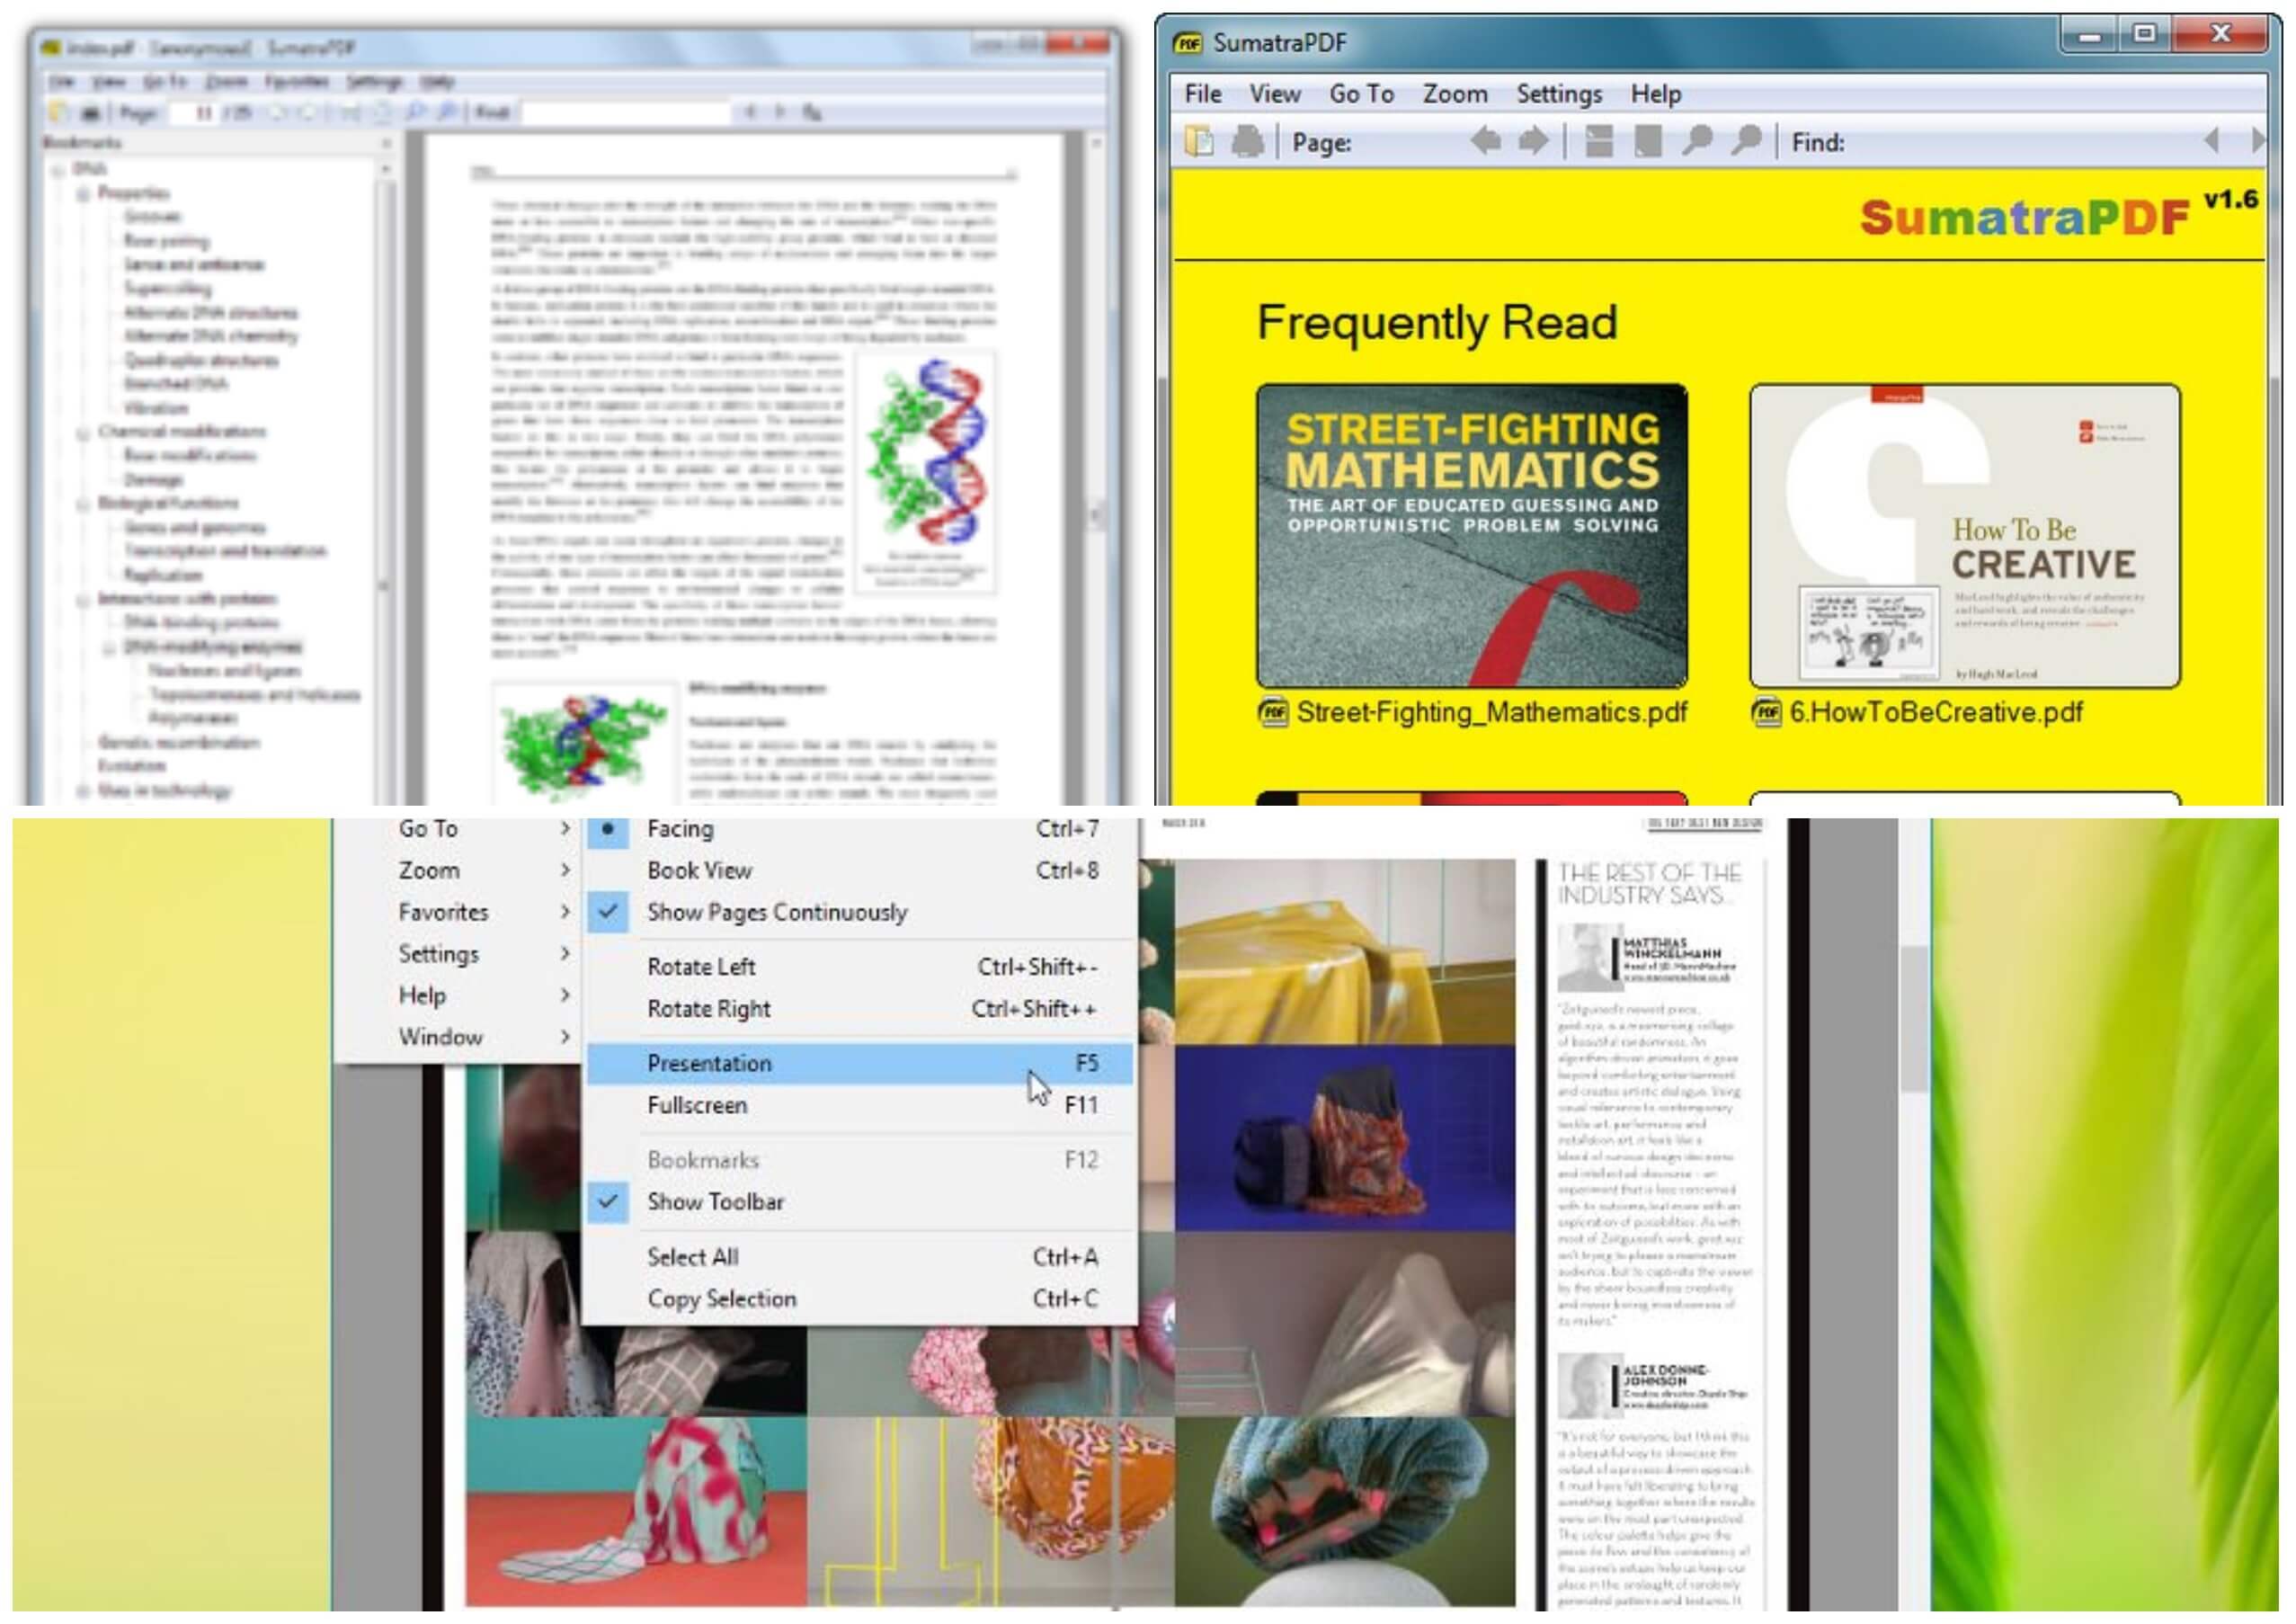The height and width of the screenshot is (1624, 2296).
Task: Toggle Bookmarks F12 entry in View submenu
Action: click(860, 1160)
